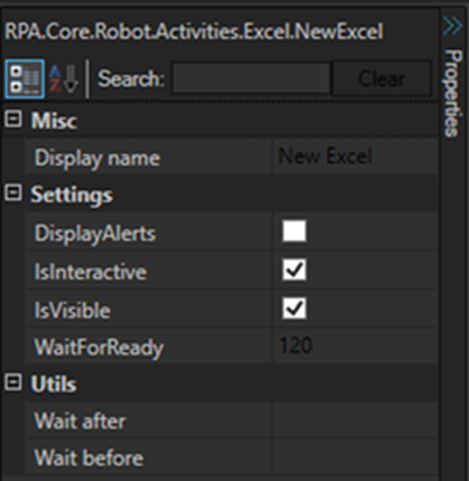Select the Display name property label
The height and width of the screenshot is (481, 469).
click(97, 158)
